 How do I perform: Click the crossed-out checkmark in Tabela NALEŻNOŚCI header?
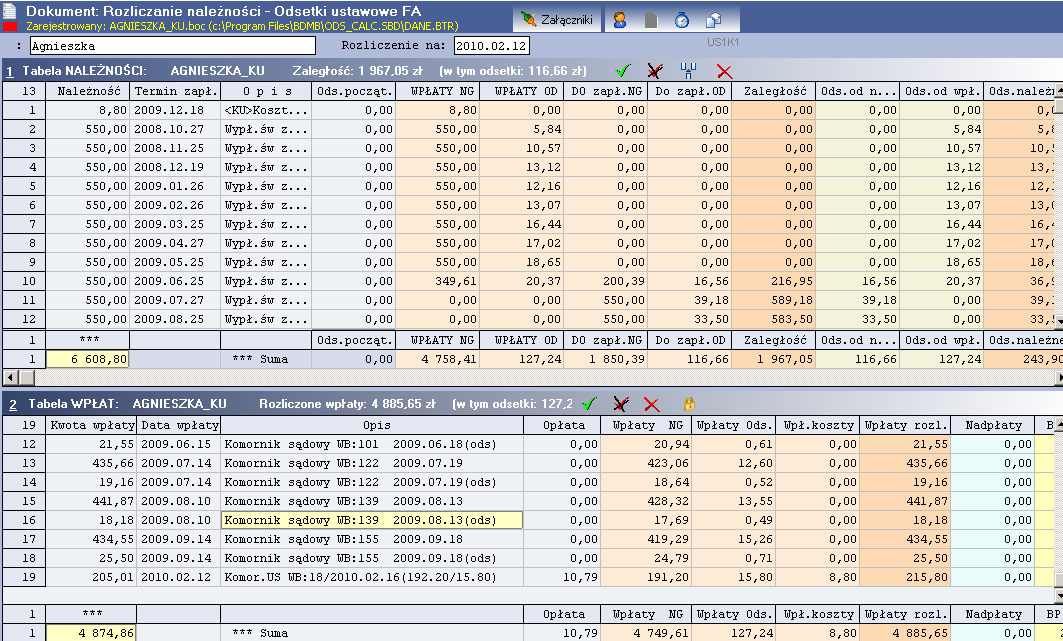[x=655, y=70]
